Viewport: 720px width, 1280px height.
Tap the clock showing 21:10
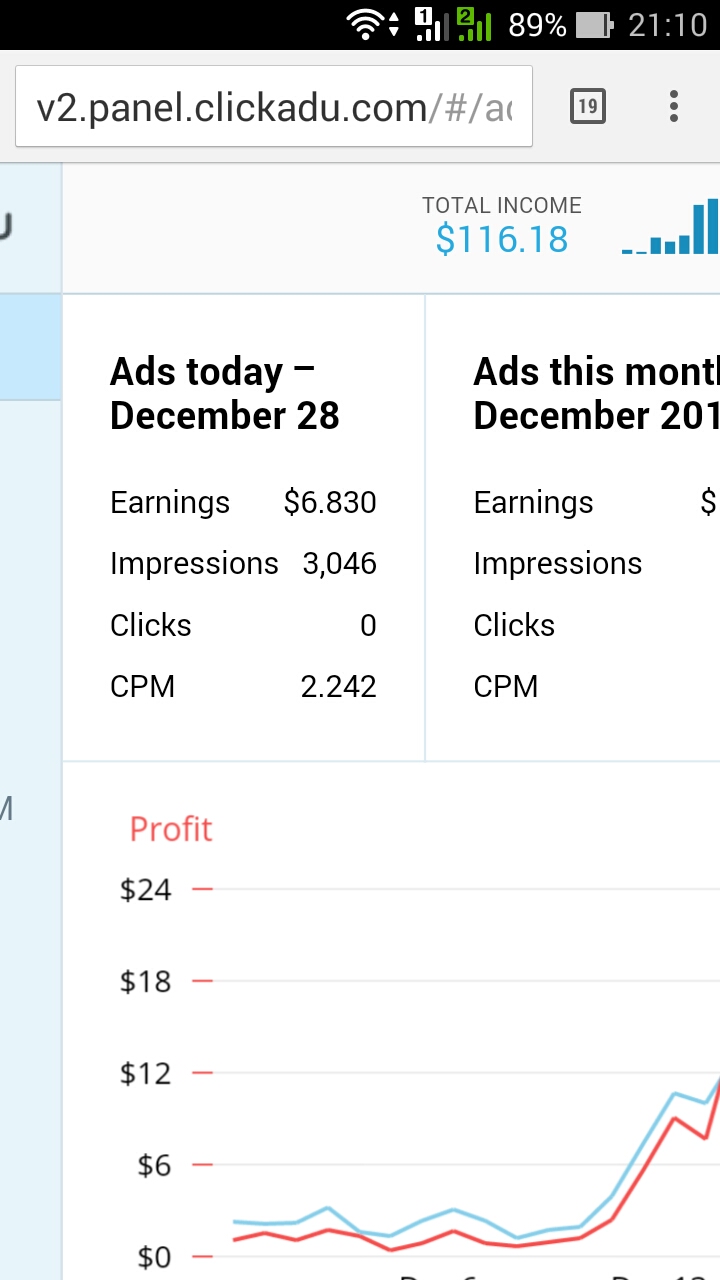coord(667,25)
